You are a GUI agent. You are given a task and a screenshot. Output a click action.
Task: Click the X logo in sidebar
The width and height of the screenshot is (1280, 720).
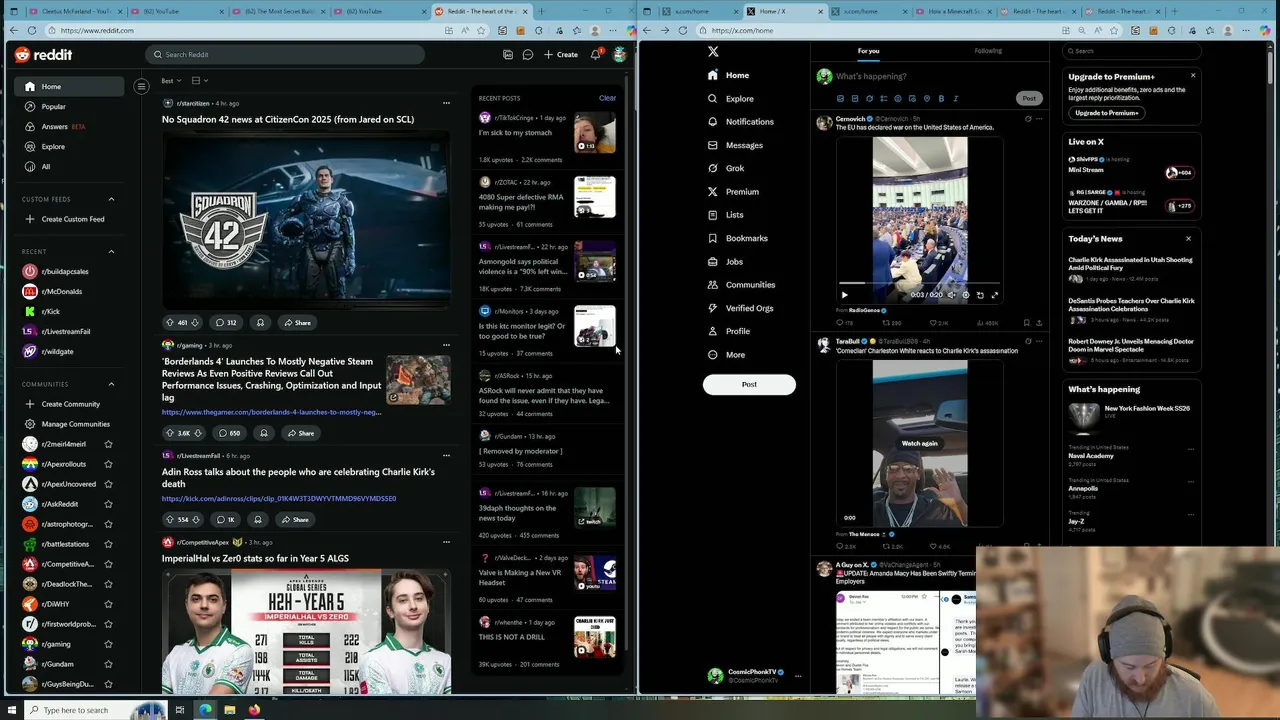(x=713, y=51)
